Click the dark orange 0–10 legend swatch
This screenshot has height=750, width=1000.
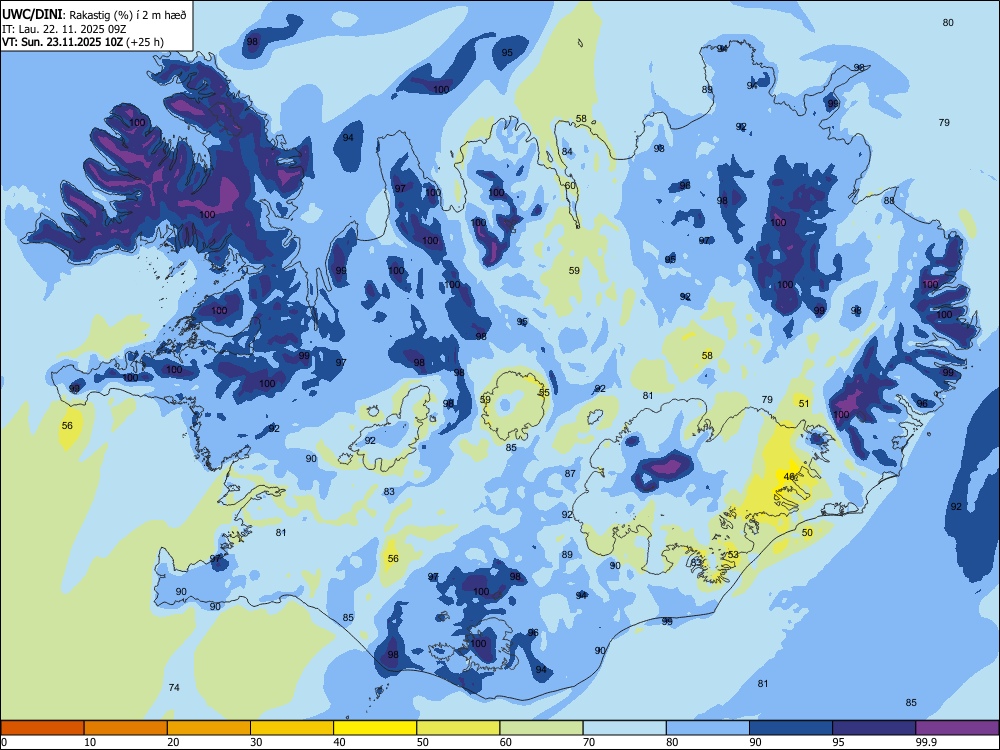pos(42,728)
